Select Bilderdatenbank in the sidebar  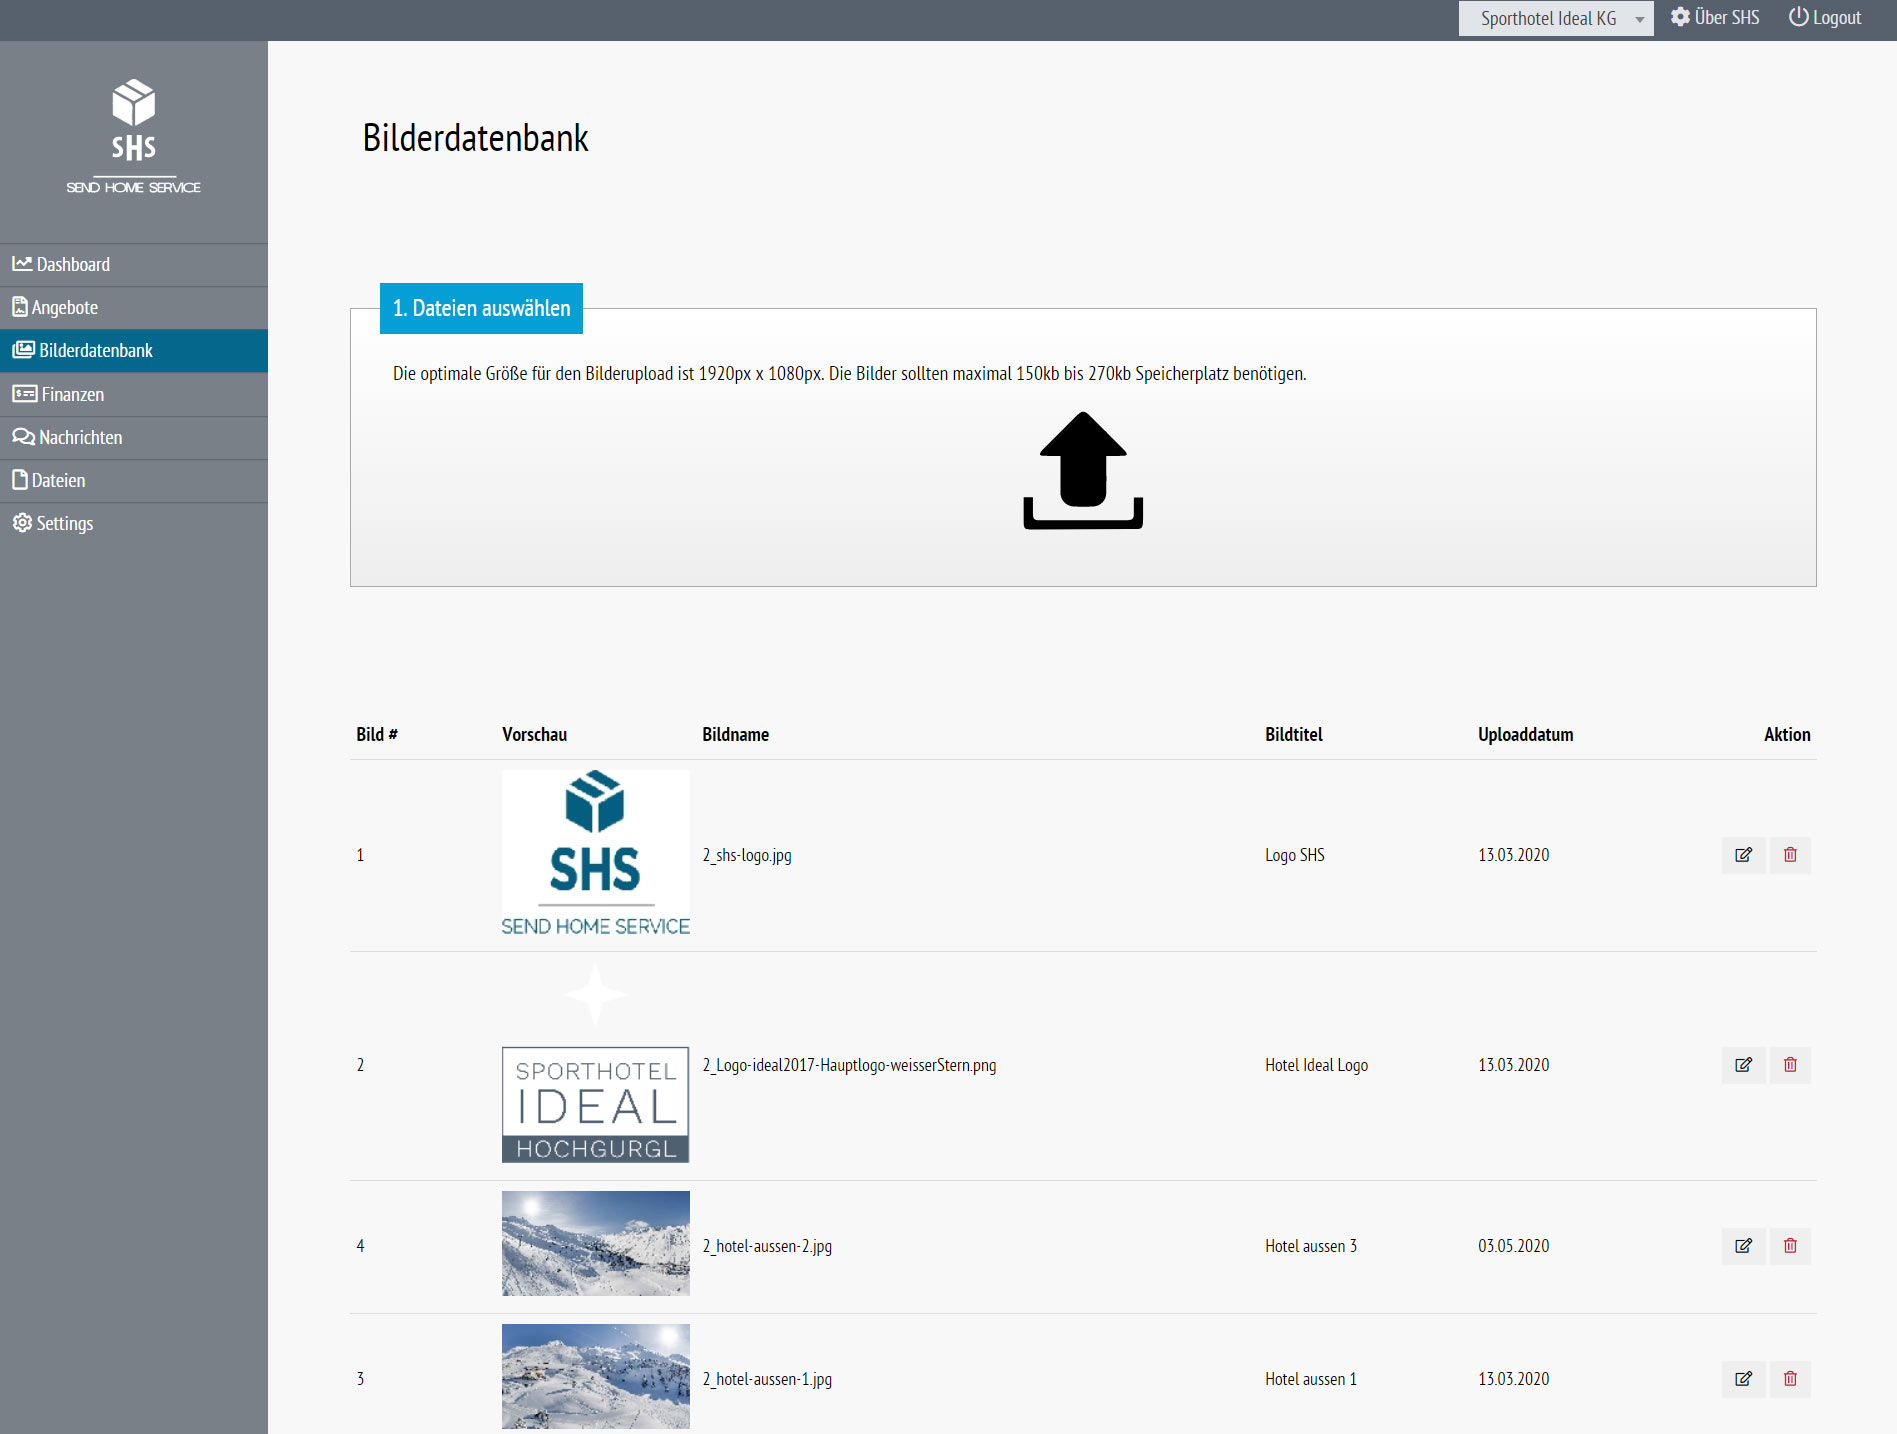[x=134, y=350]
